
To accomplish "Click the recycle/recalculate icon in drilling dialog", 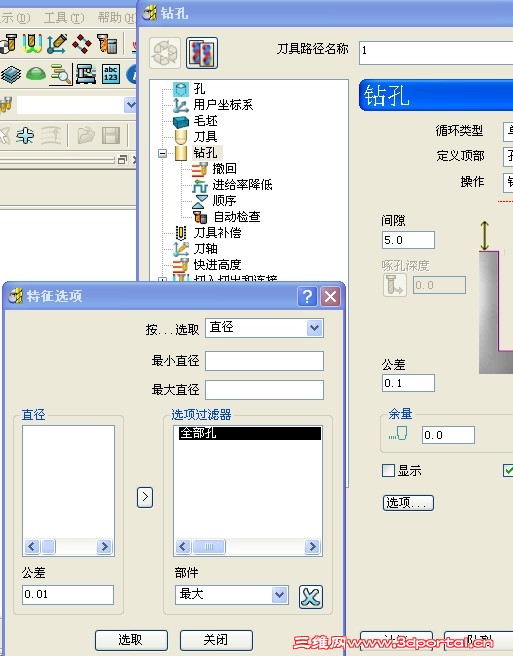I will point(165,53).
